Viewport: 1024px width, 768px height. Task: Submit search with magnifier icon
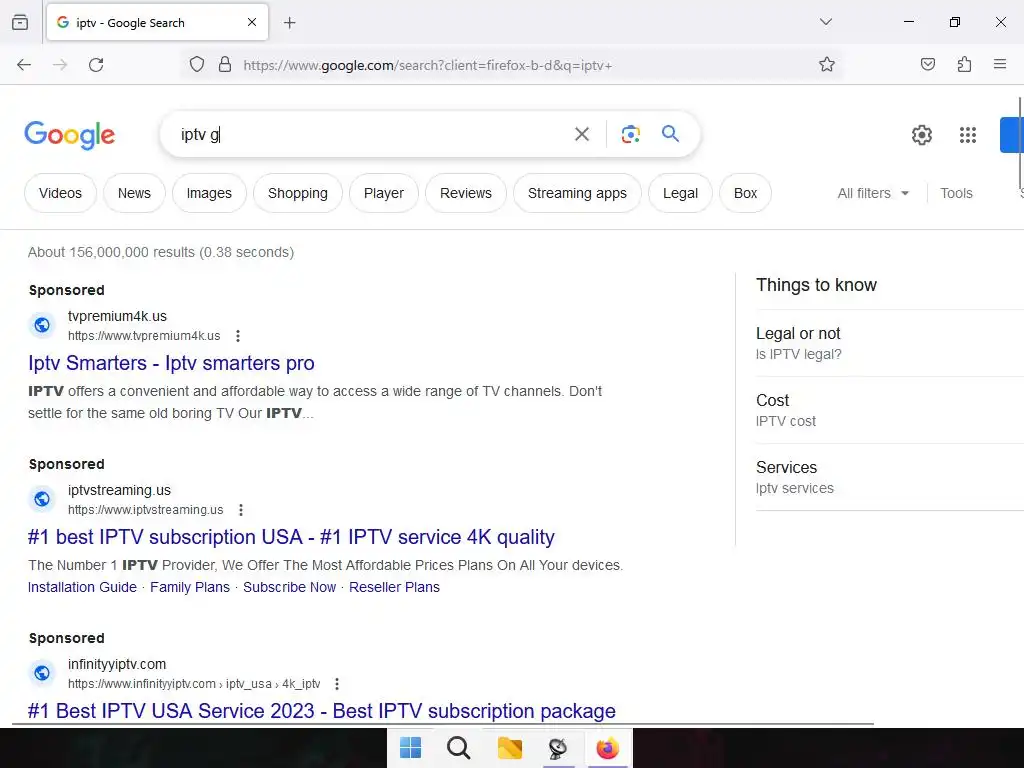pos(670,134)
